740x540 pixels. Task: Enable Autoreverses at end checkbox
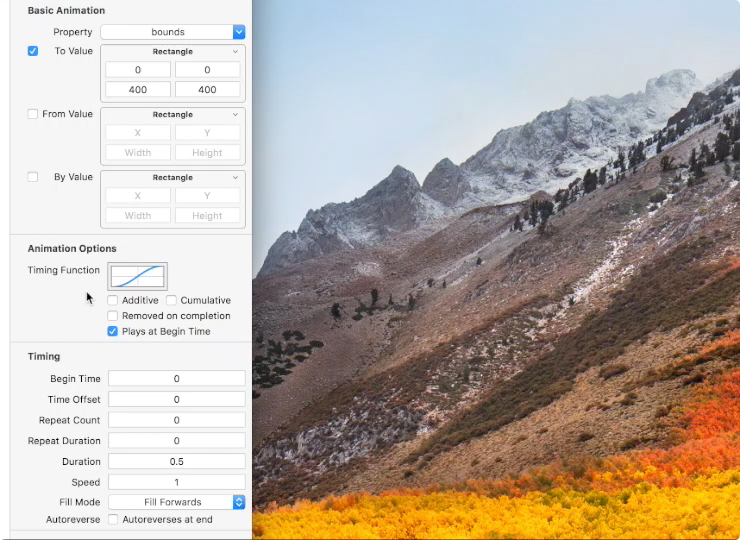[x=112, y=519]
